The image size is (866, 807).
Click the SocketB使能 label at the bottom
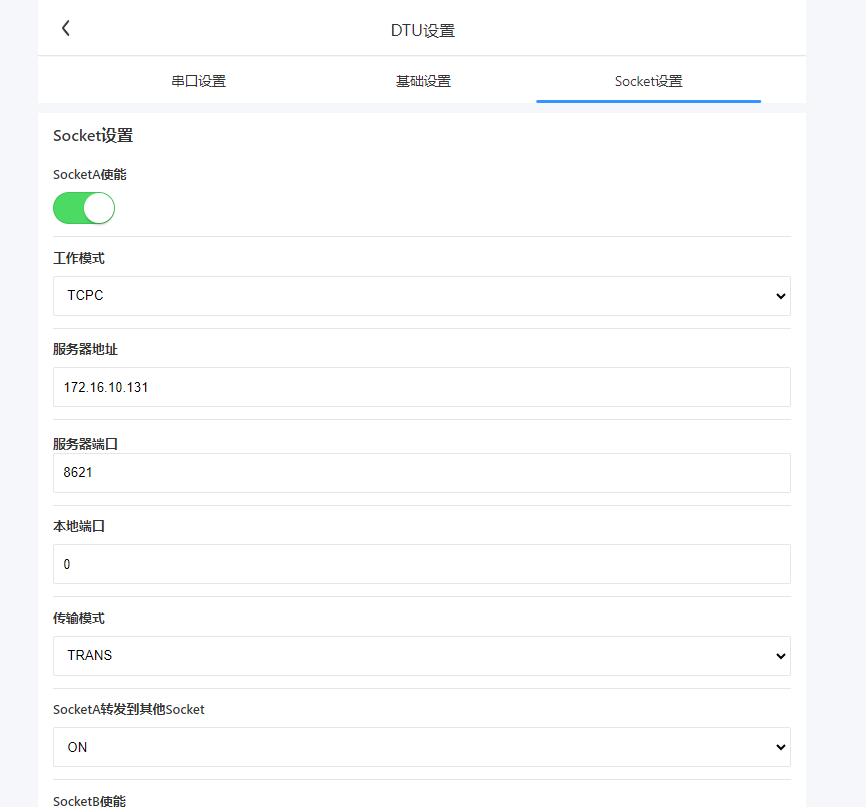[90, 800]
